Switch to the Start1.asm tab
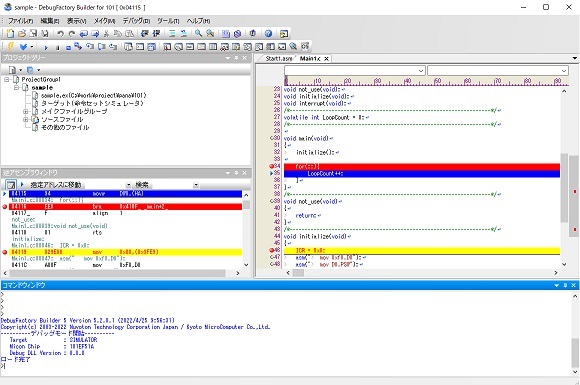This screenshot has height=385, width=580. (x=279, y=58)
